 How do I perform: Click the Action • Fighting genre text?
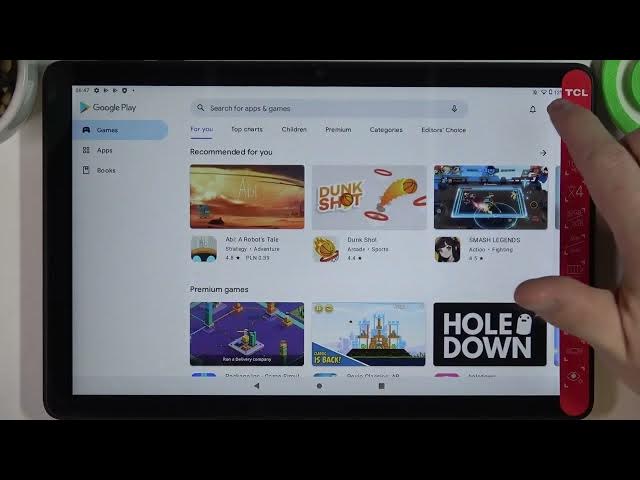(491, 249)
